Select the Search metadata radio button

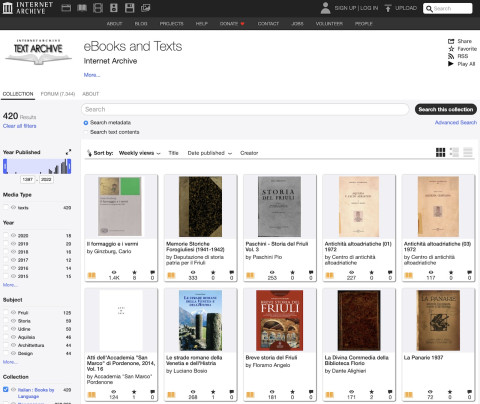(86, 123)
